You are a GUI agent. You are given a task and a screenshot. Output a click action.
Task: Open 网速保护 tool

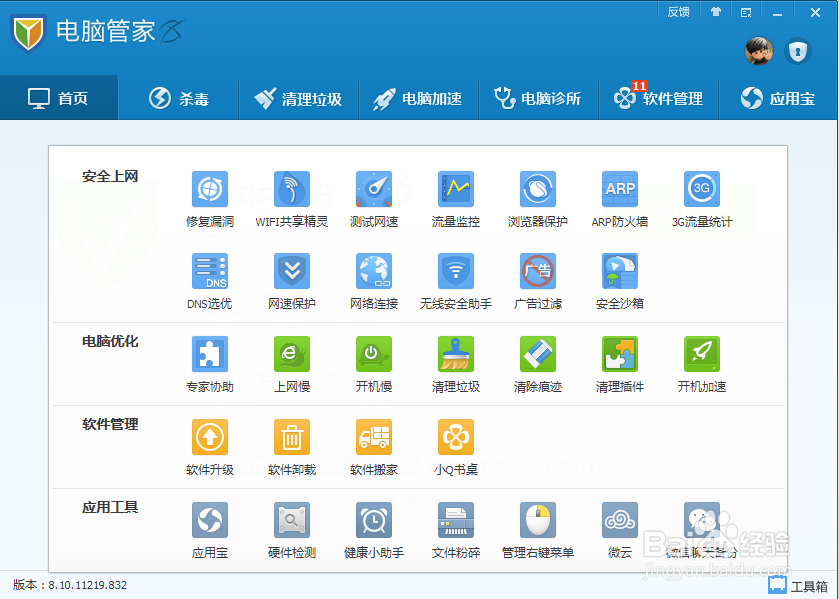tap(292, 271)
